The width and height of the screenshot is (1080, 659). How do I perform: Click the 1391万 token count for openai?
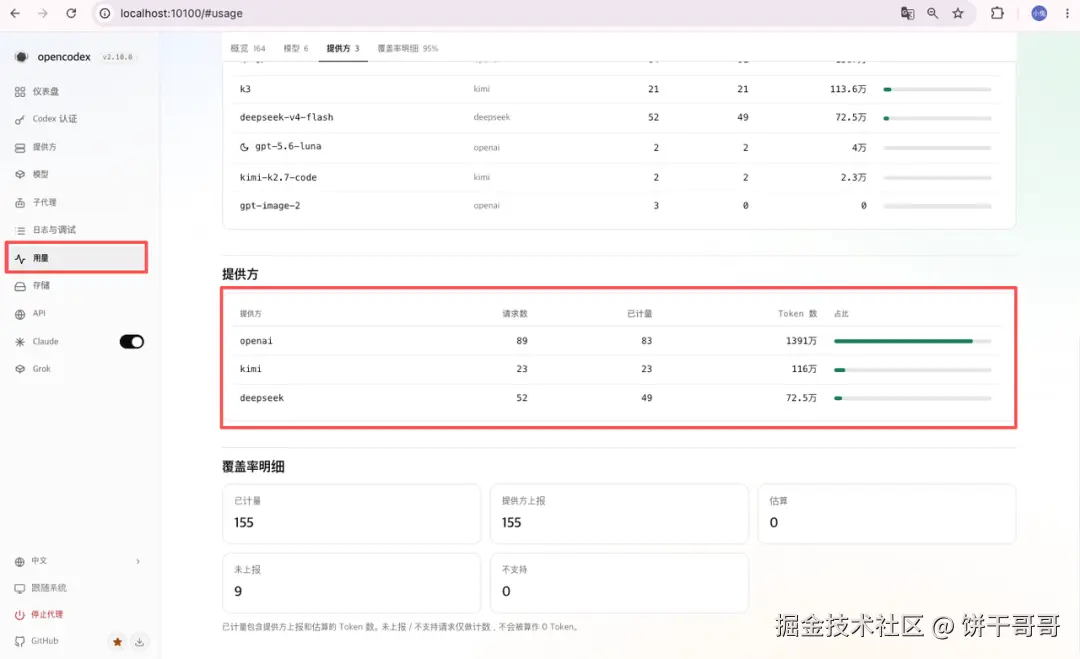pyautogui.click(x=801, y=341)
